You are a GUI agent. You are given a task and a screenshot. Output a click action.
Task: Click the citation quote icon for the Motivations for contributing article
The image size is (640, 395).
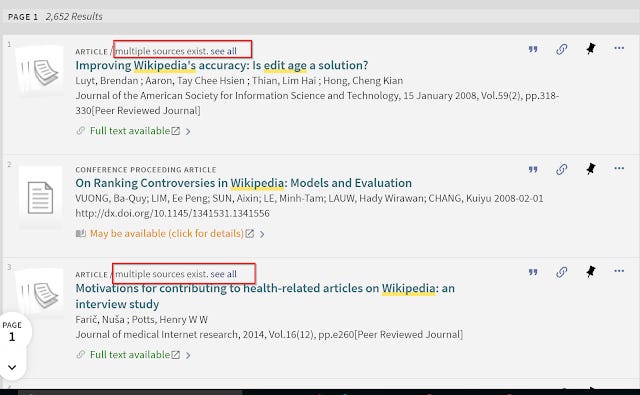tap(533, 272)
